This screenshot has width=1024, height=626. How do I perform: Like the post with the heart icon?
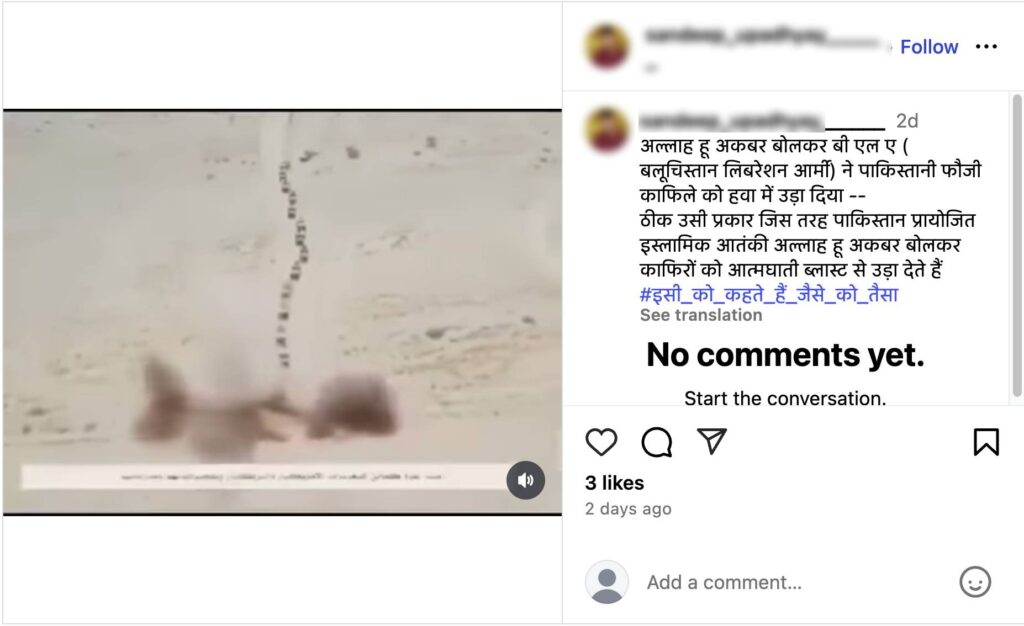[601, 442]
